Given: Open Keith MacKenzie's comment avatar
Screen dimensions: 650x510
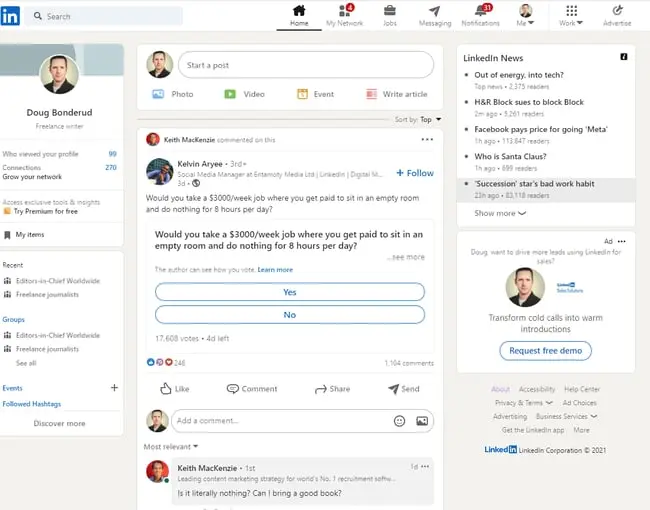Looking at the screenshot, I should point(158,471).
